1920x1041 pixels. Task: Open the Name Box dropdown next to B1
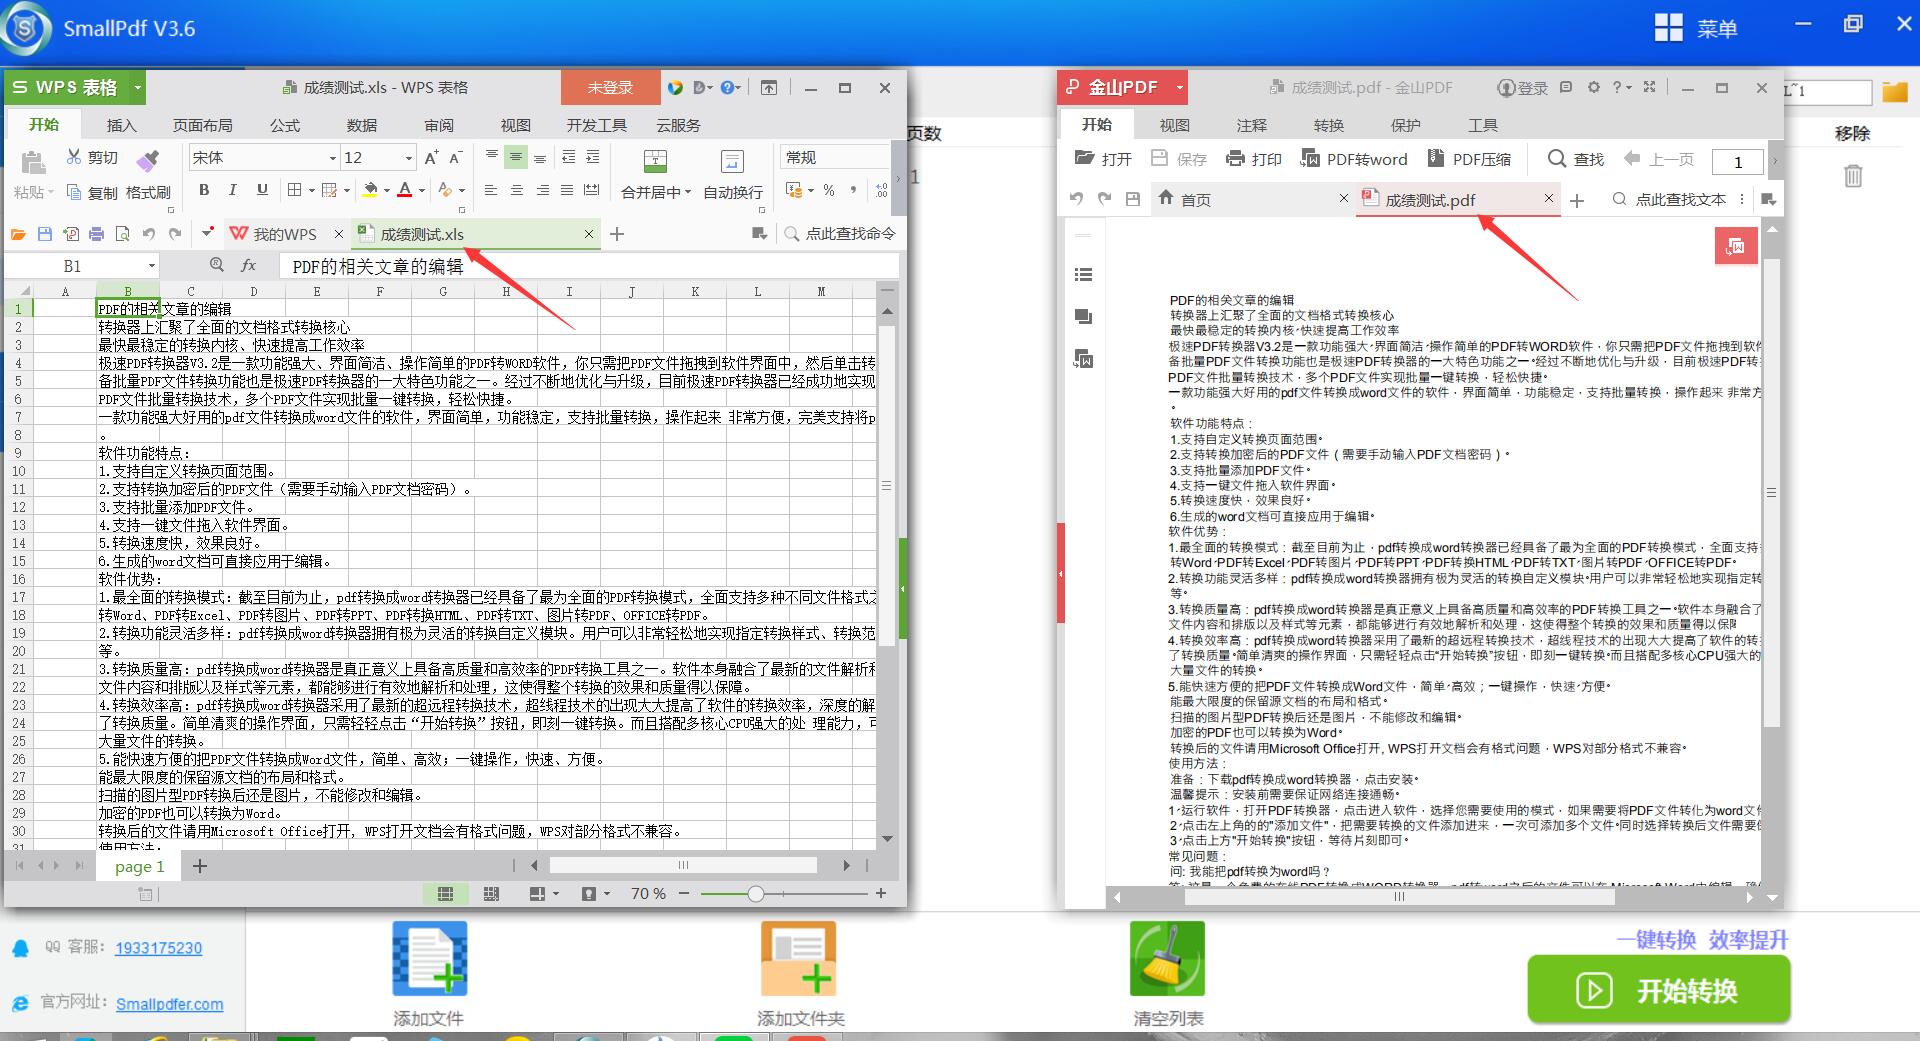[x=152, y=266]
